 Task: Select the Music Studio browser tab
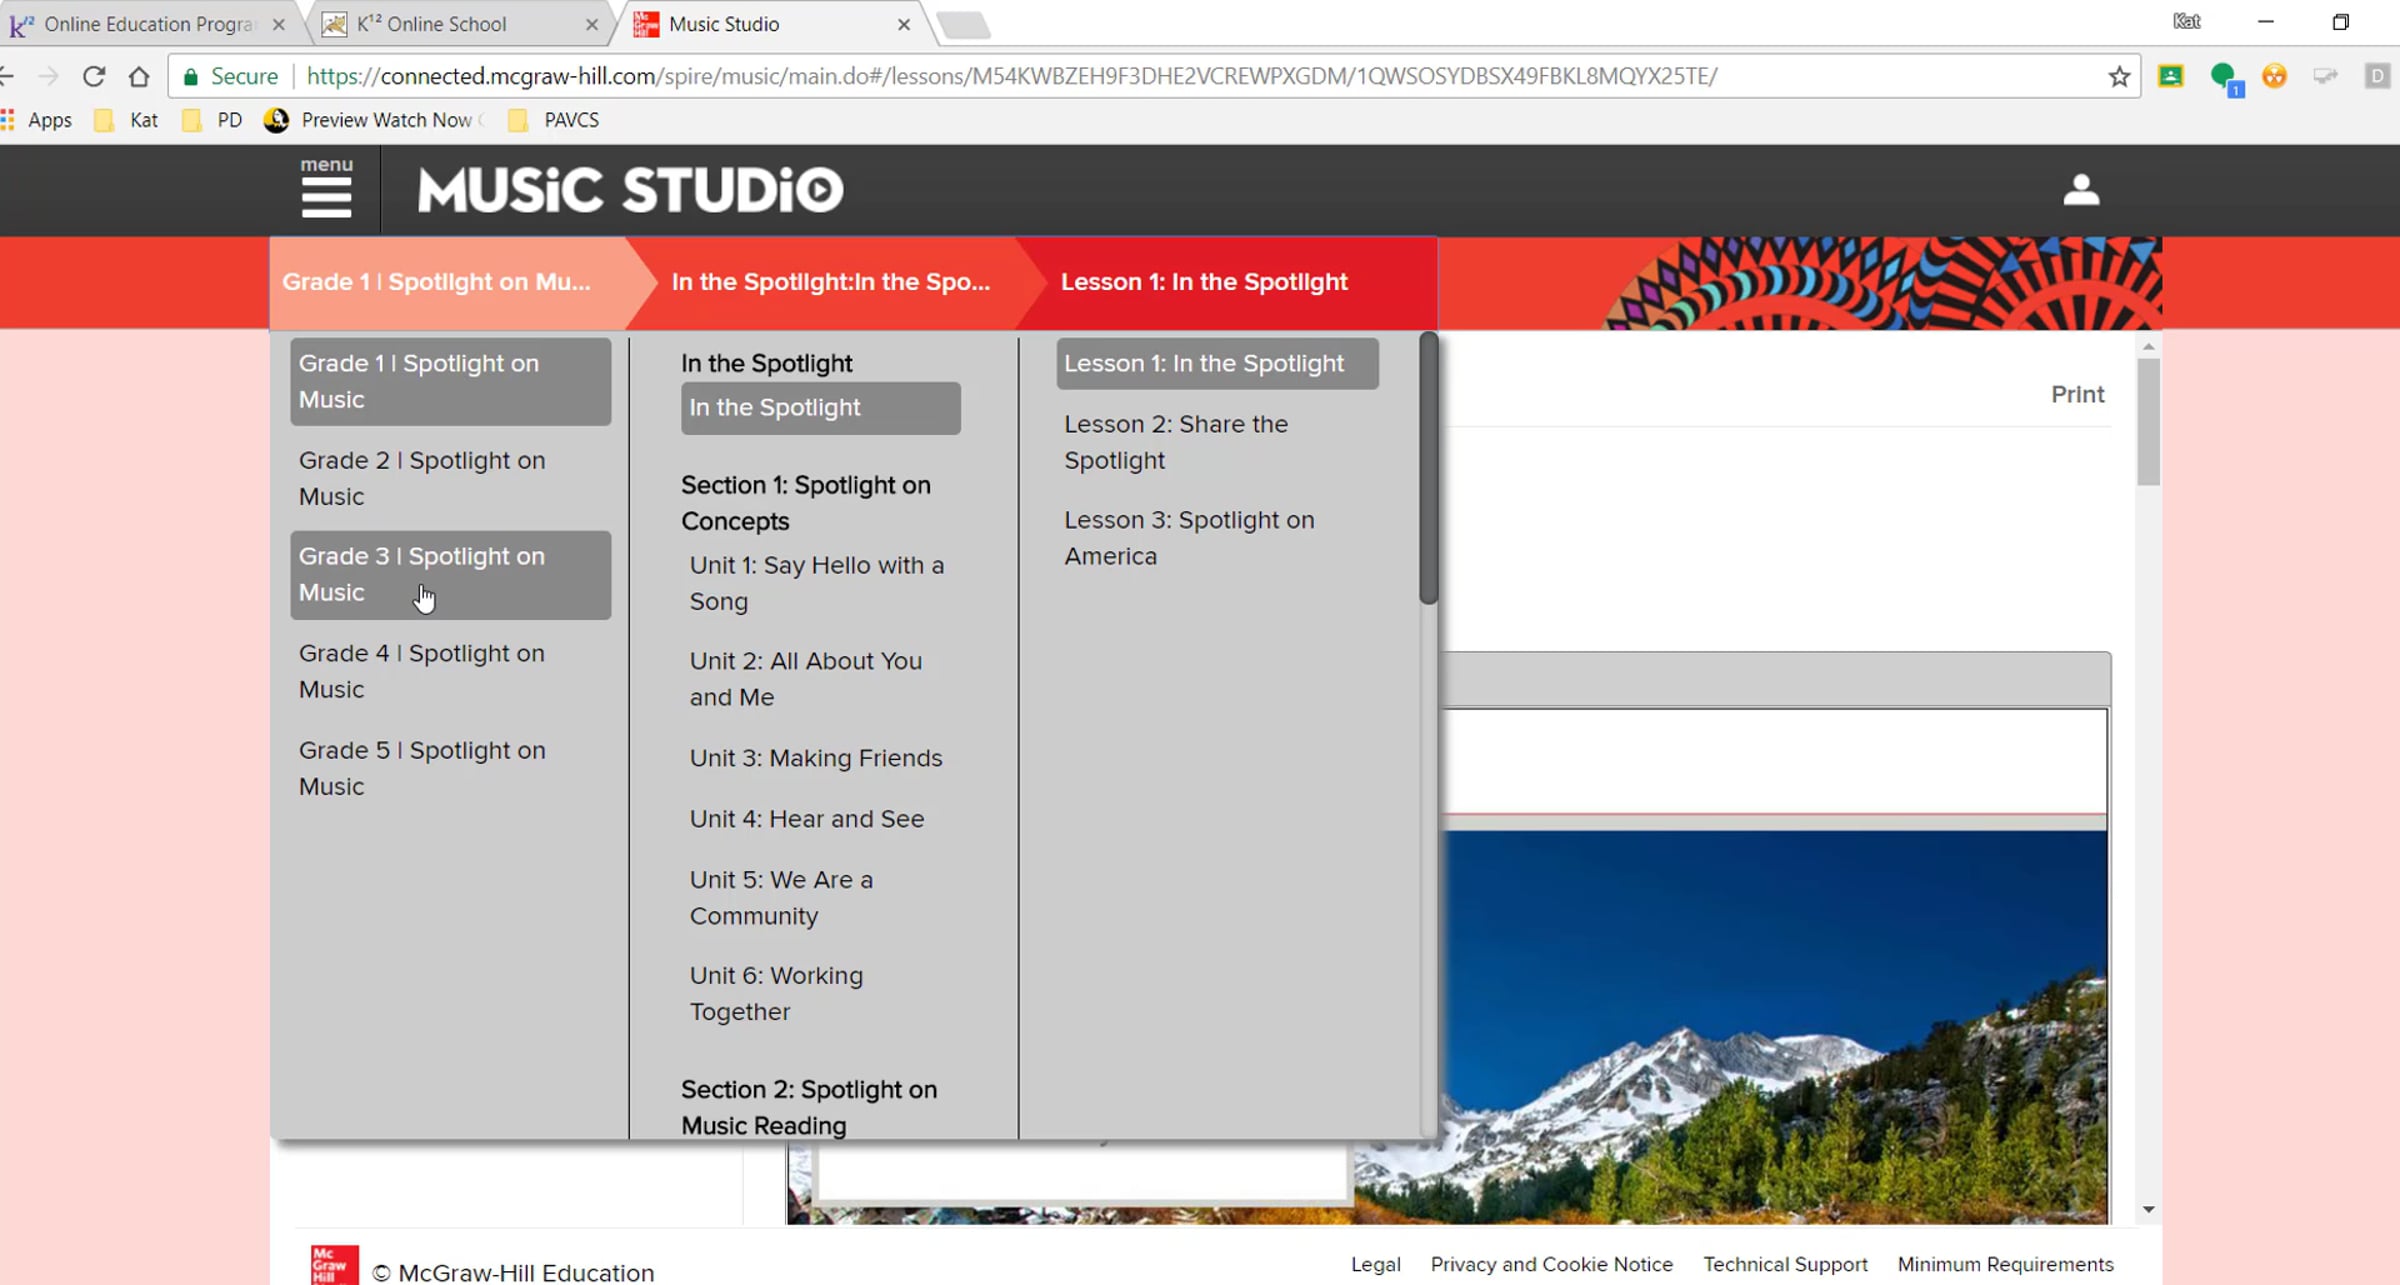tap(770, 24)
